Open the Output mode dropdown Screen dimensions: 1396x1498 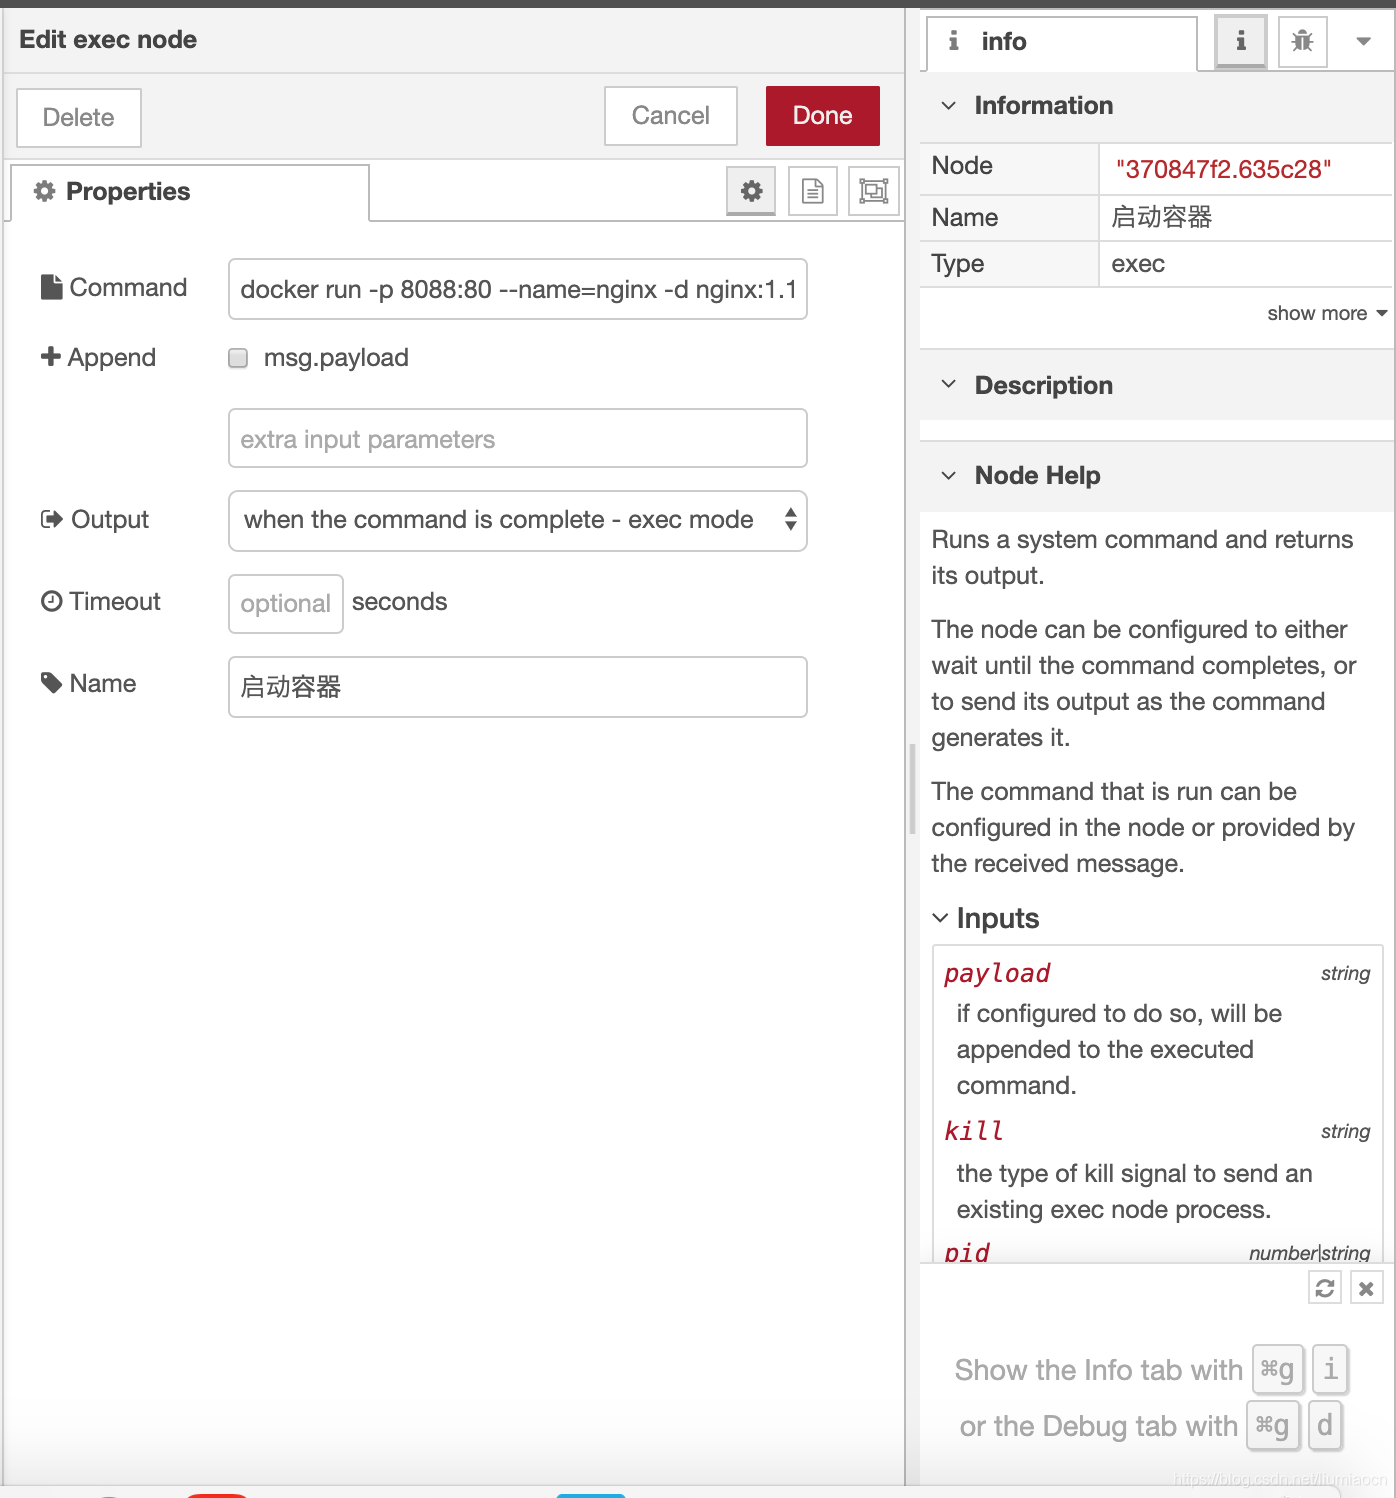[x=518, y=520]
